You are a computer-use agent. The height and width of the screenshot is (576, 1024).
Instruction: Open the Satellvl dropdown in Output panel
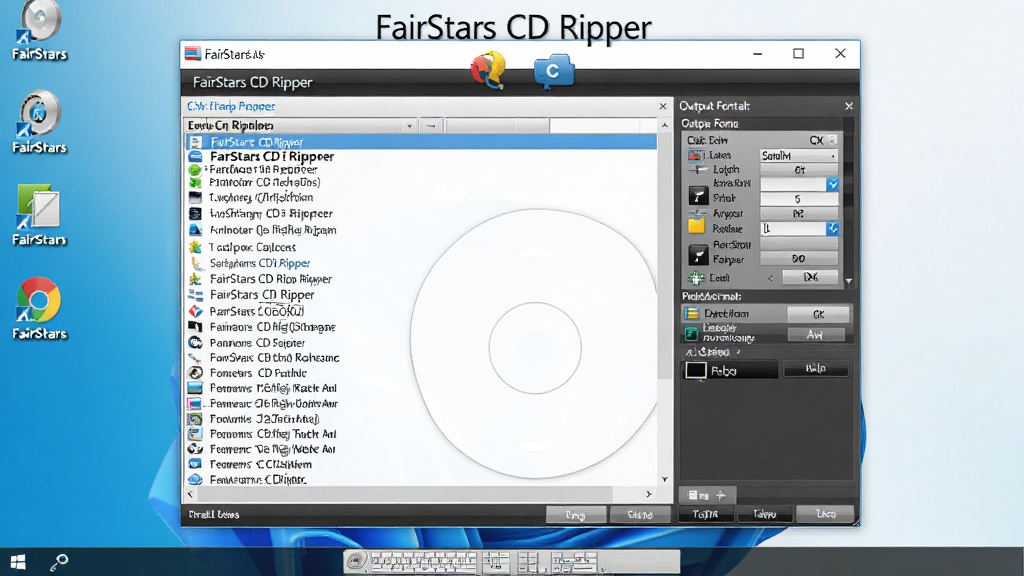pyautogui.click(x=799, y=155)
